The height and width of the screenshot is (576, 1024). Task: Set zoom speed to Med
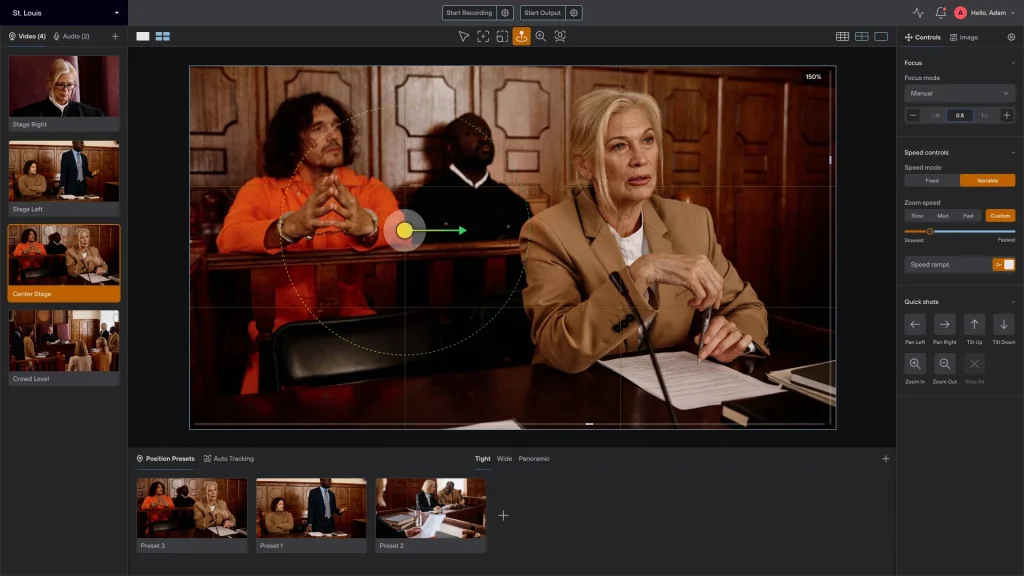click(942, 216)
